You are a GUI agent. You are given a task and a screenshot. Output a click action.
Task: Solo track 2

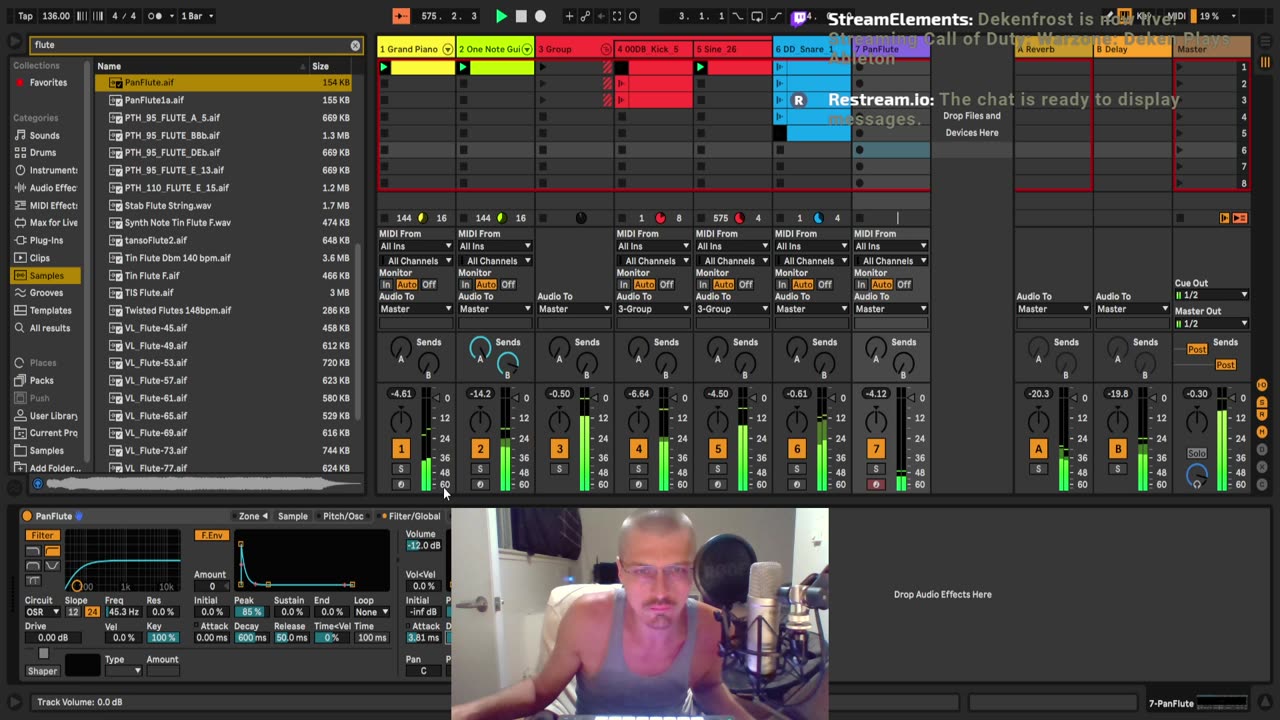(480, 469)
